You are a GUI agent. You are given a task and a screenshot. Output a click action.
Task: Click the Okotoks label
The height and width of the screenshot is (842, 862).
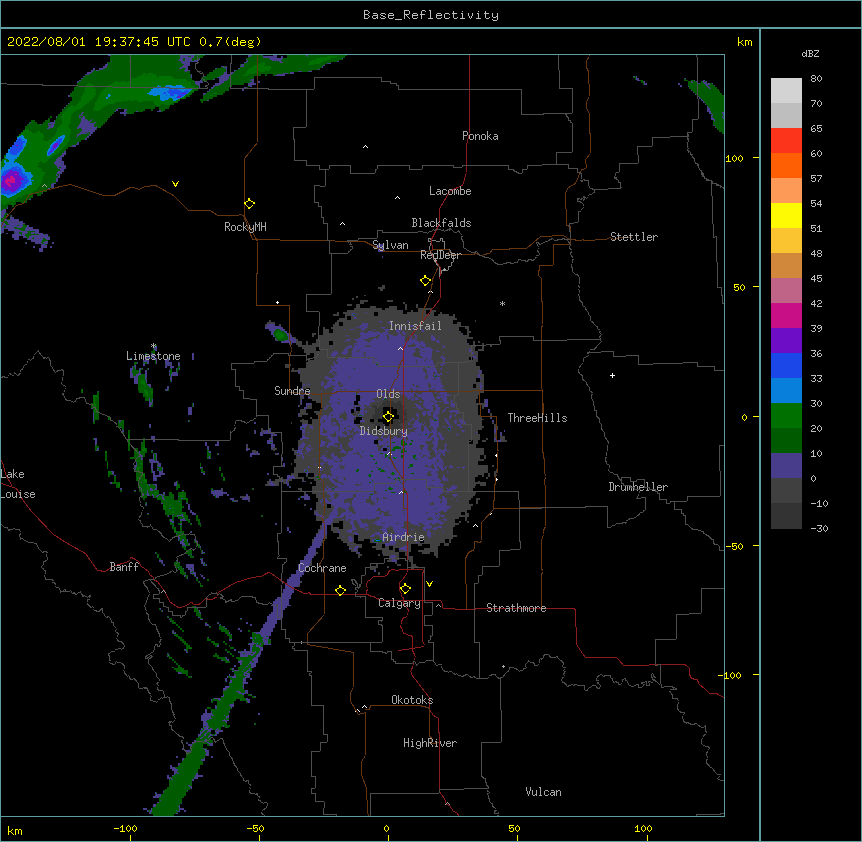pos(412,700)
